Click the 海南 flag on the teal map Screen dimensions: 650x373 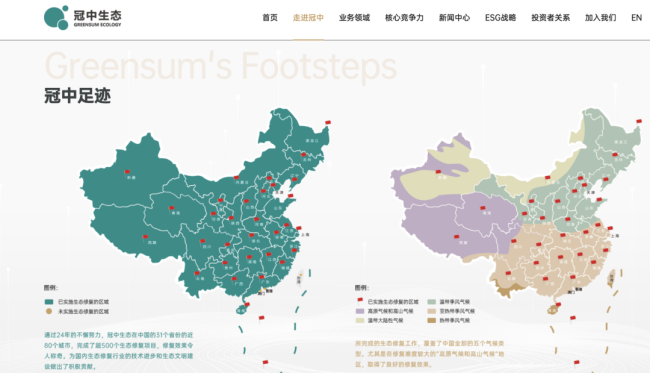pyautogui.click(x=247, y=305)
